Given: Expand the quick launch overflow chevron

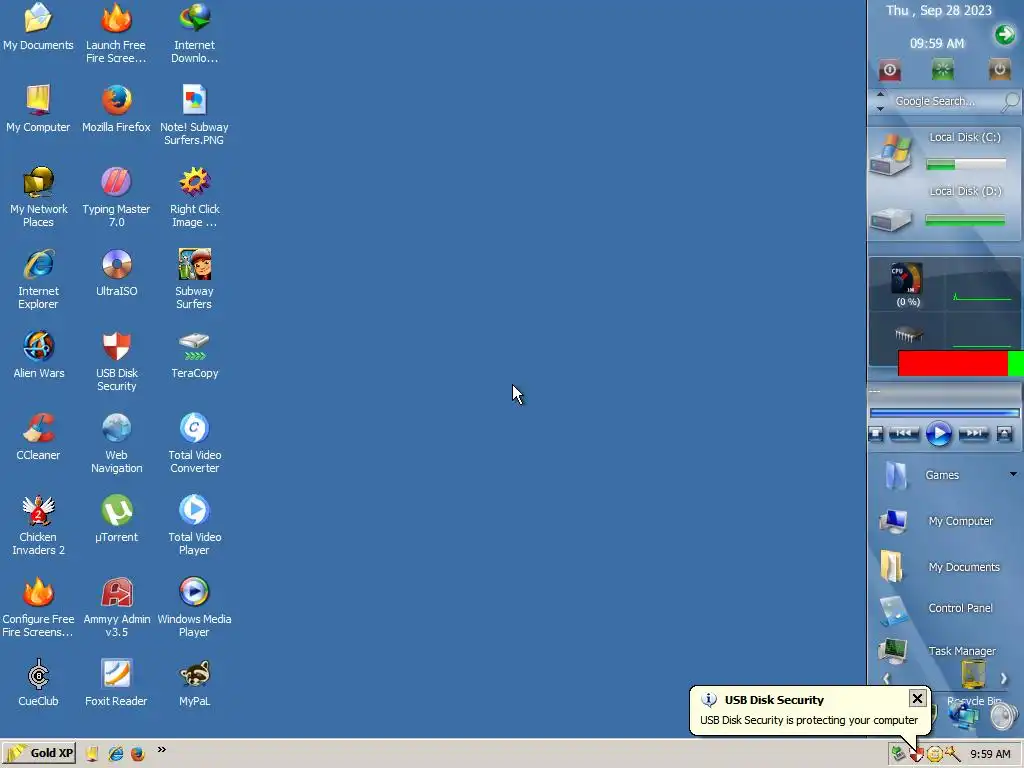Looking at the screenshot, I should 161,750.
